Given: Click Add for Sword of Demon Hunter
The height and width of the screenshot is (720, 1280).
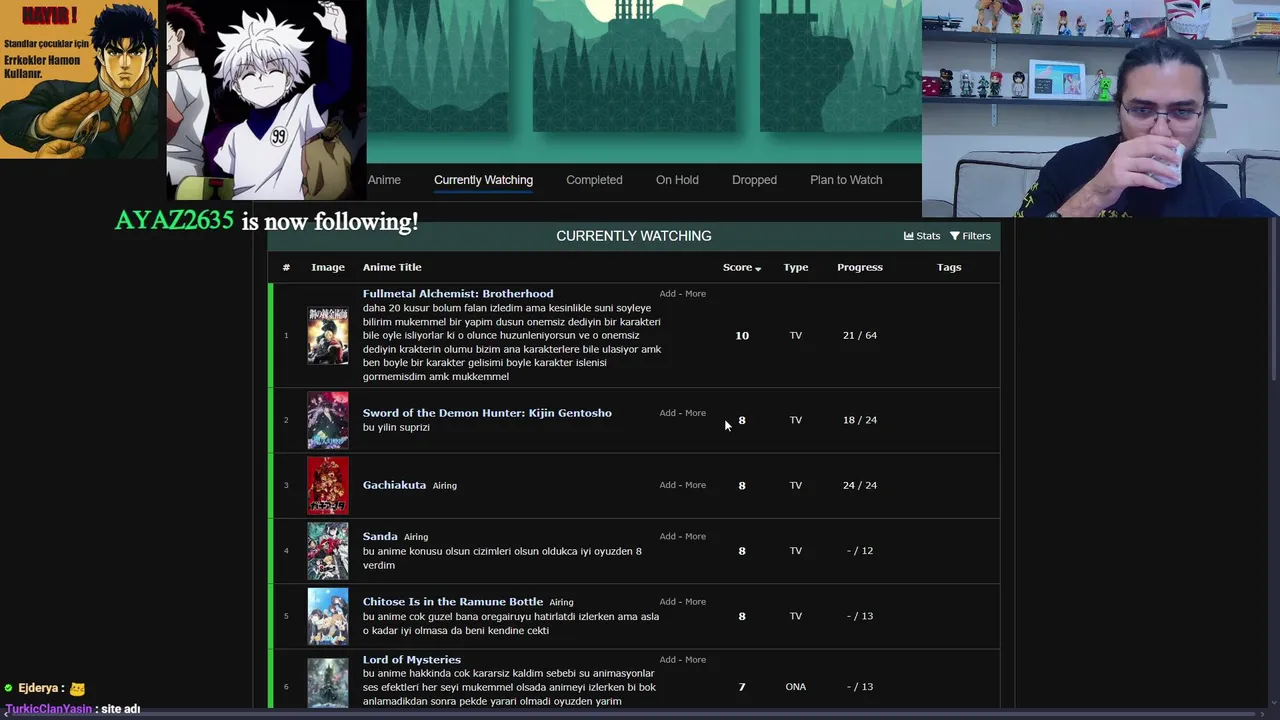Looking at the screenshot, I should [x=667, y=413].
